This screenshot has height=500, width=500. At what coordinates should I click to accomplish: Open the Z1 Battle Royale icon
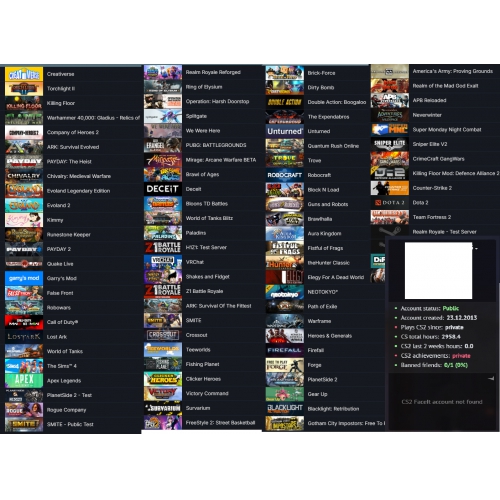point(163,291)
